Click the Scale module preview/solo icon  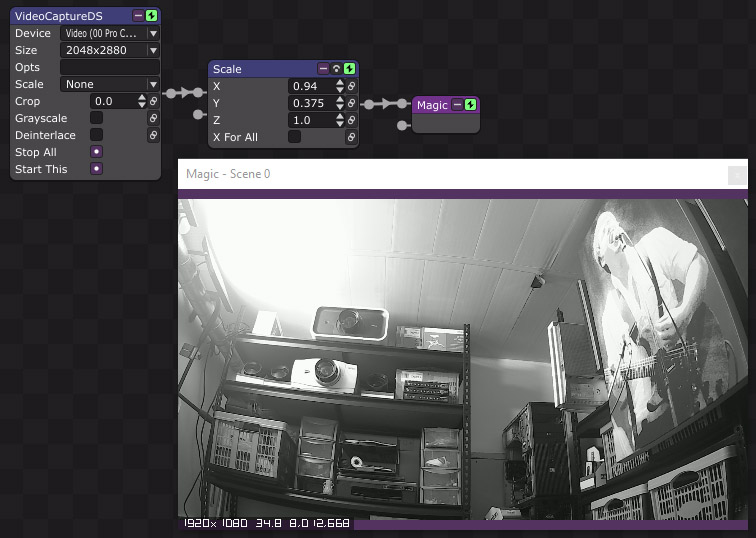337,68
